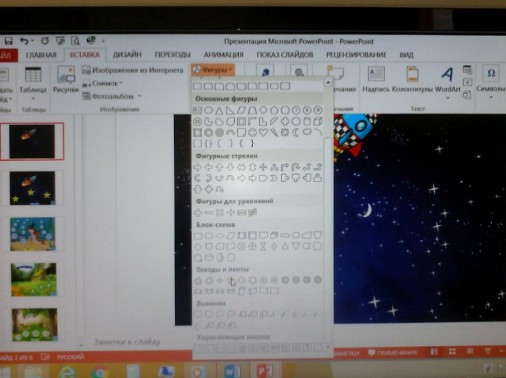Viewport: 506px width, 378px height.
Task: Undo last action with arrow icon
Action: 24,41
